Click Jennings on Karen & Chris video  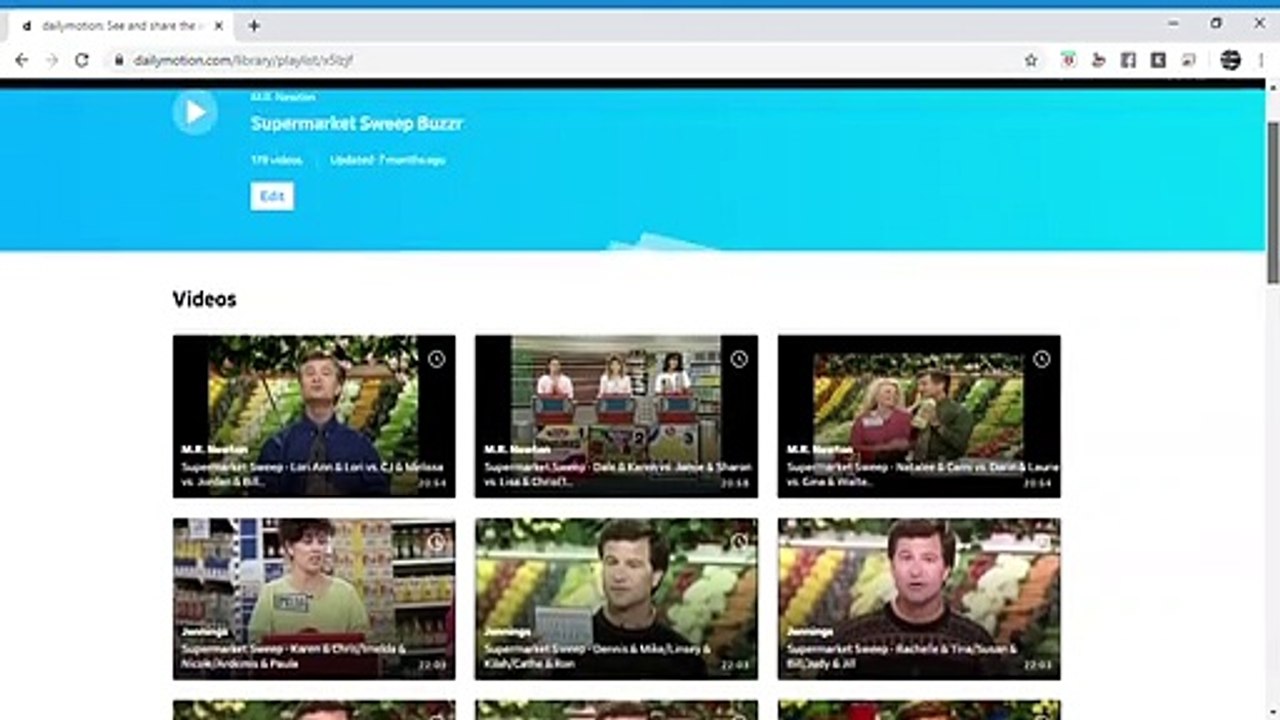(205, 633)
